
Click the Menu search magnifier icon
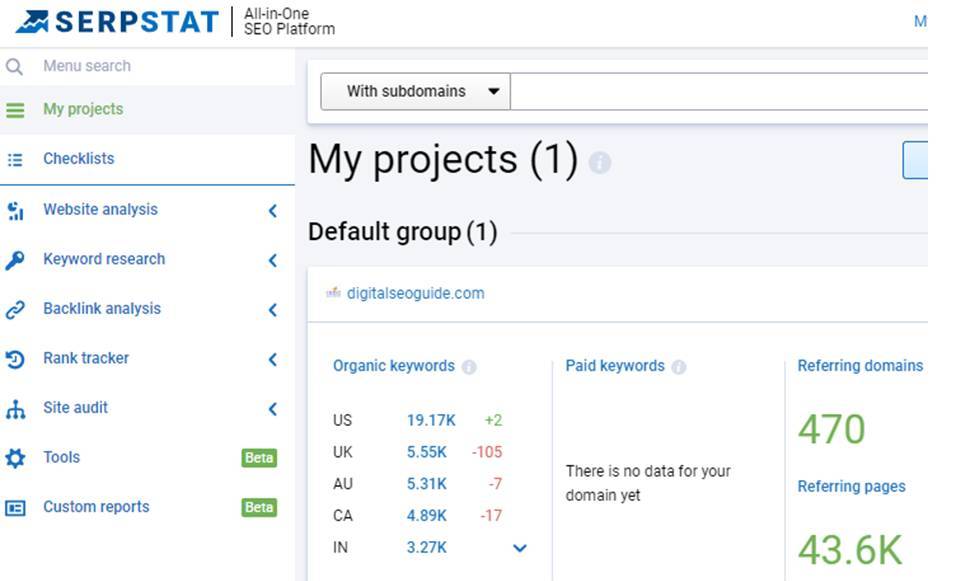15,67
